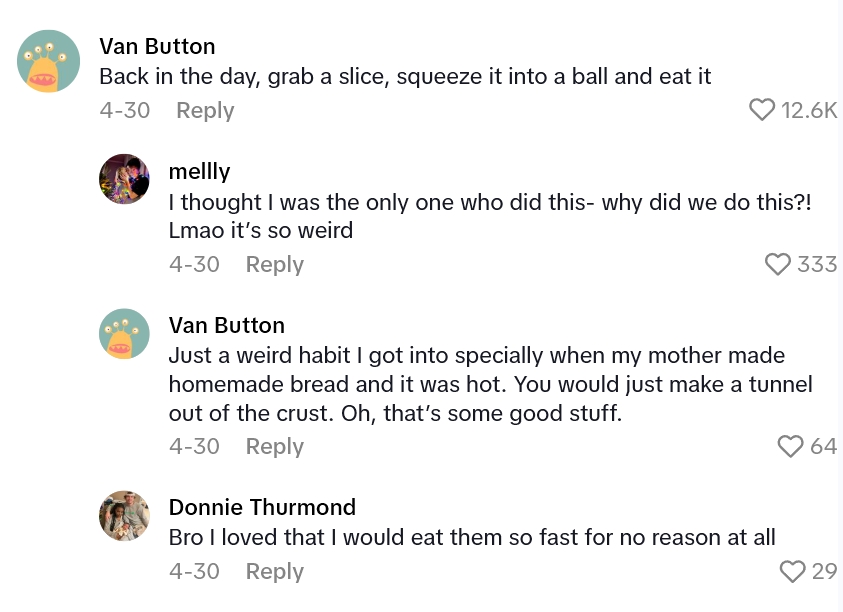843x612 pixels.
Task: Open Van Button's avatar on the top comment
Action: 48,62
